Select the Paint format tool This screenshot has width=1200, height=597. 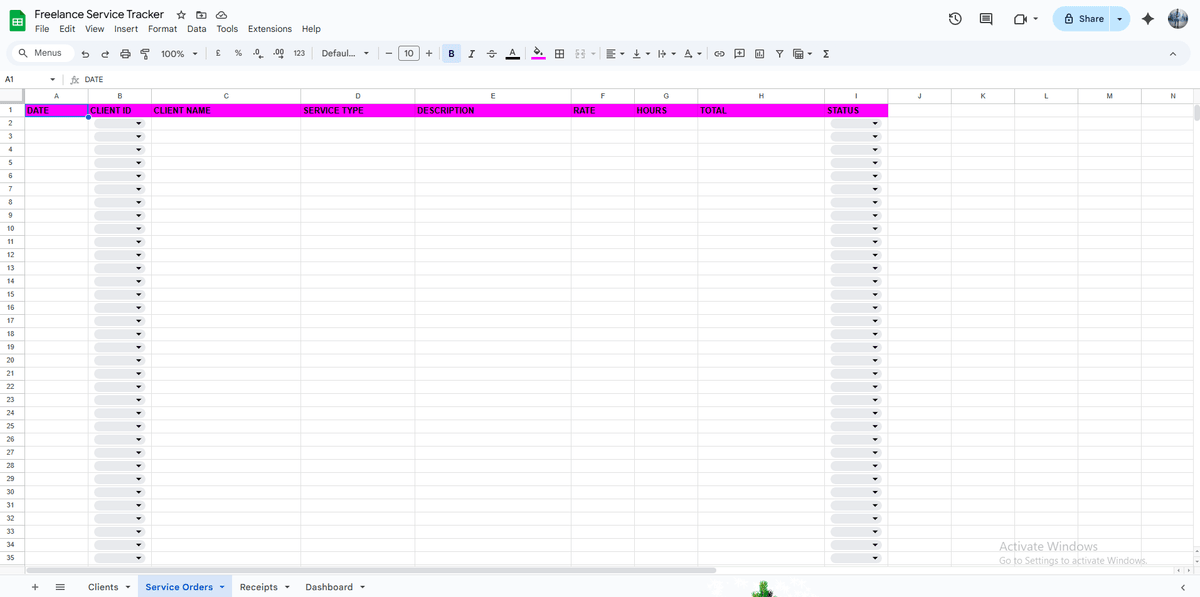tap(145, 54)
